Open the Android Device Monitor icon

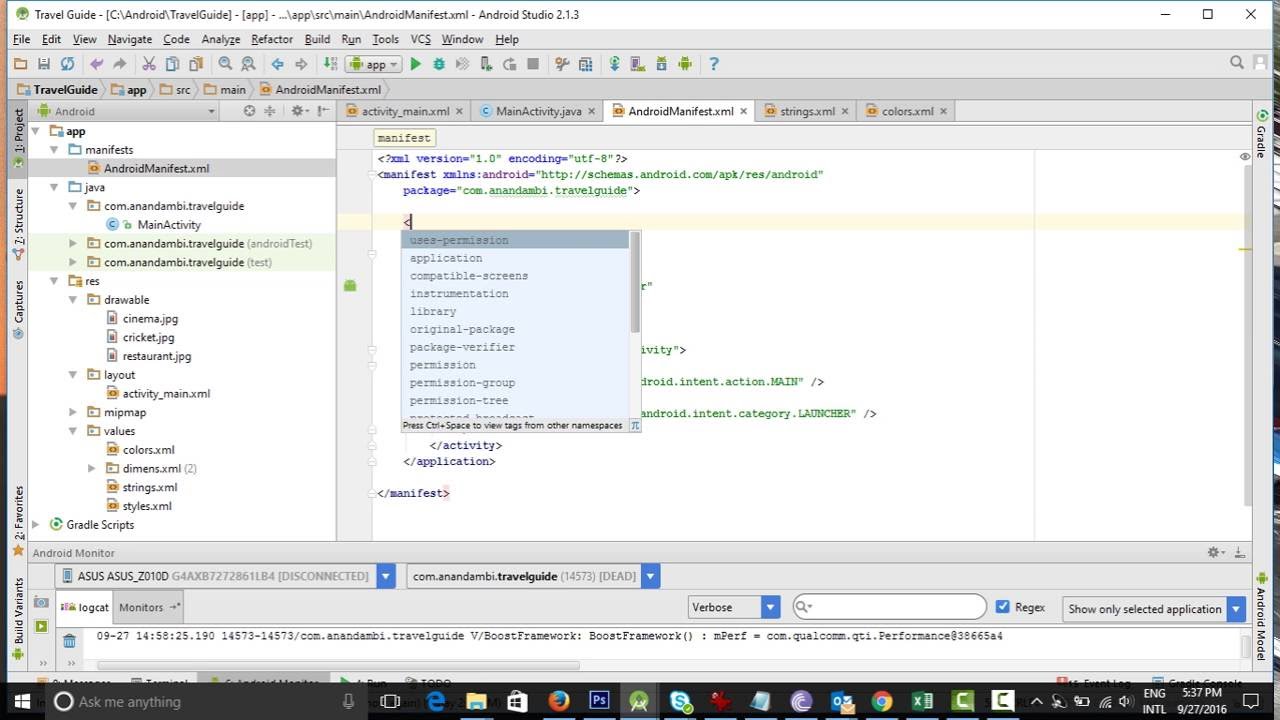point(685,64)
